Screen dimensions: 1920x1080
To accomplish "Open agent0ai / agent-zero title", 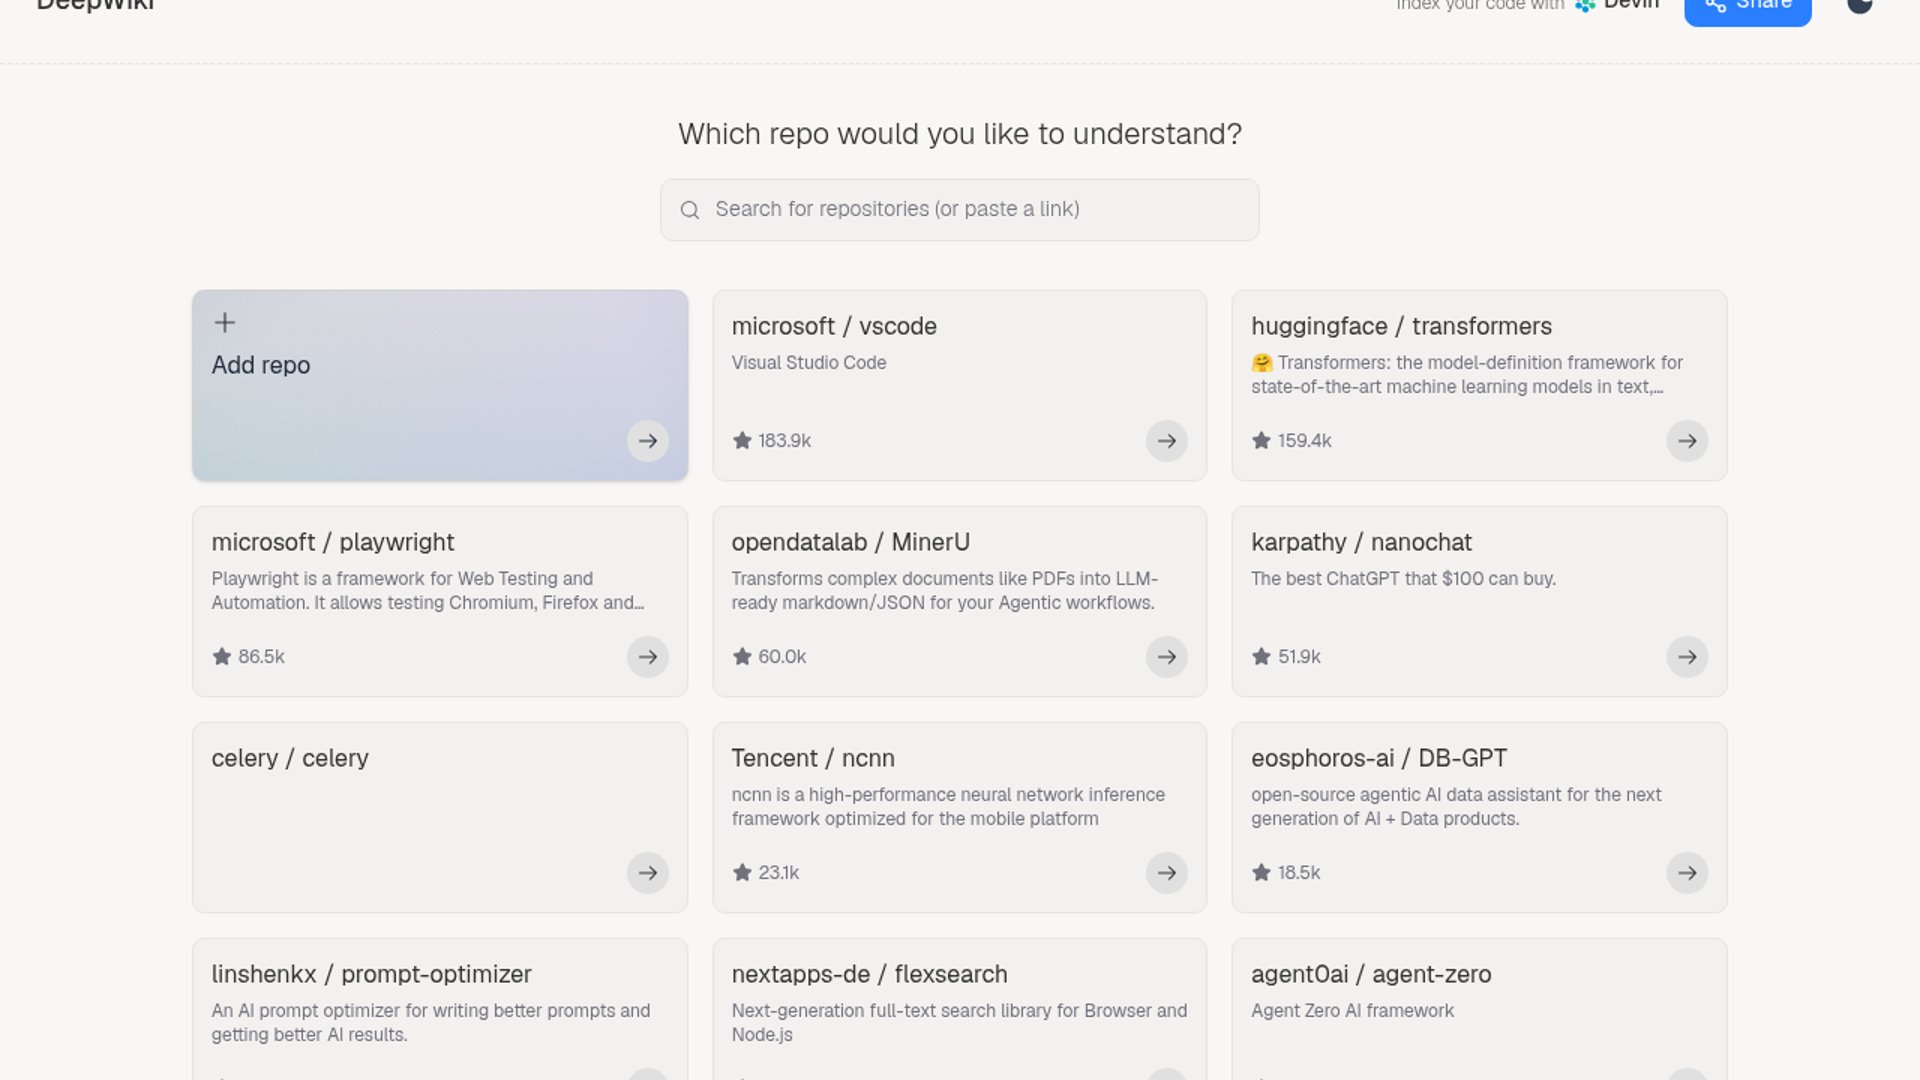I will [x=1371, y=974].
